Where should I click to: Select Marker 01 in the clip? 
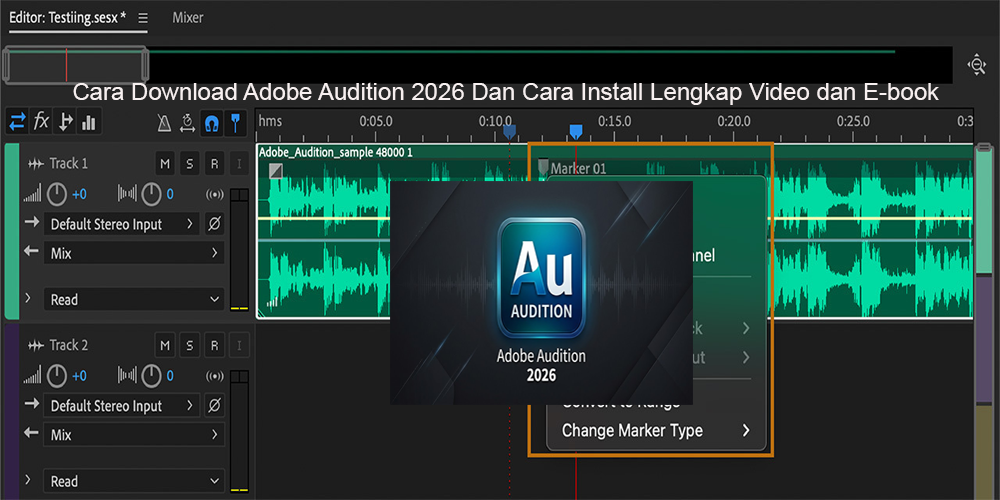573,168
